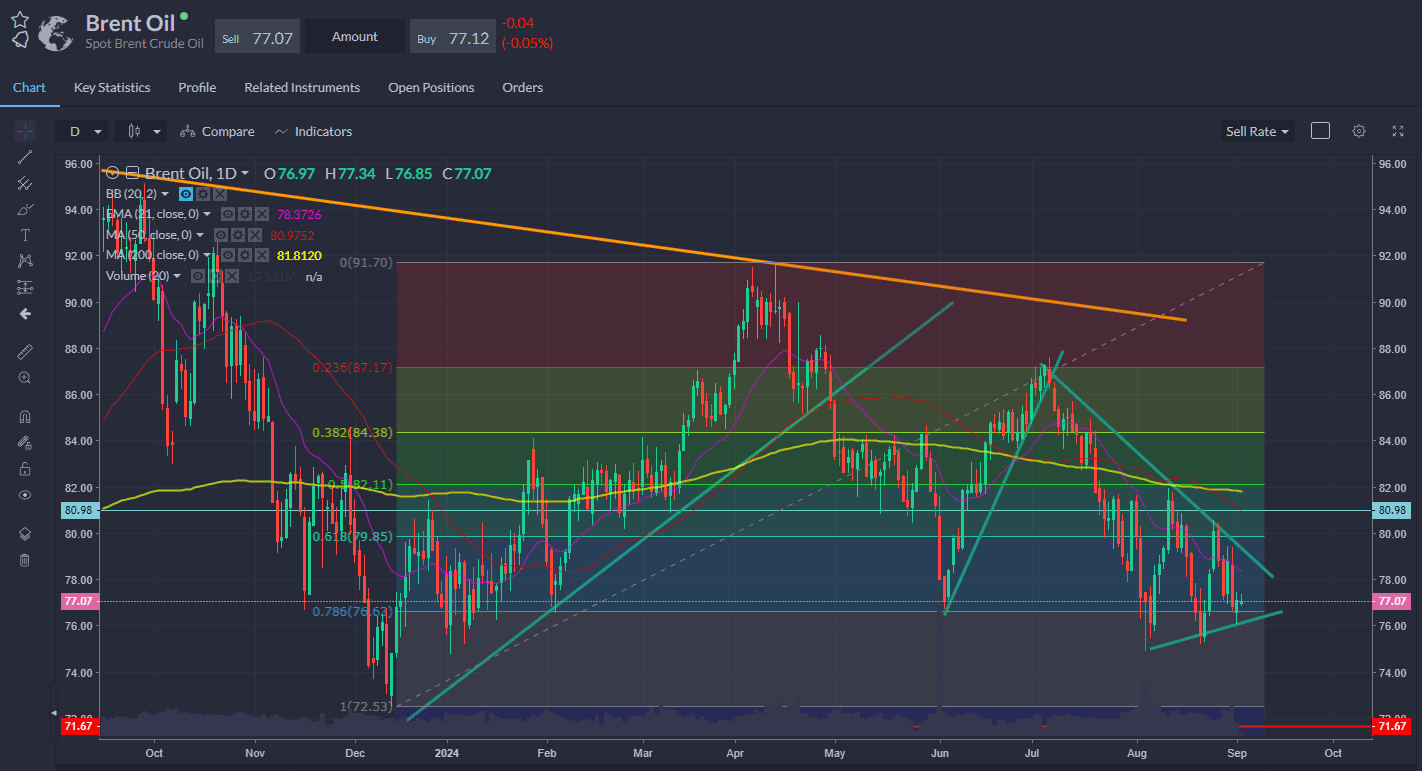
Task: Open the candlestick chart type dropdown
Action: pyautogui.click(x=141, y=131)
